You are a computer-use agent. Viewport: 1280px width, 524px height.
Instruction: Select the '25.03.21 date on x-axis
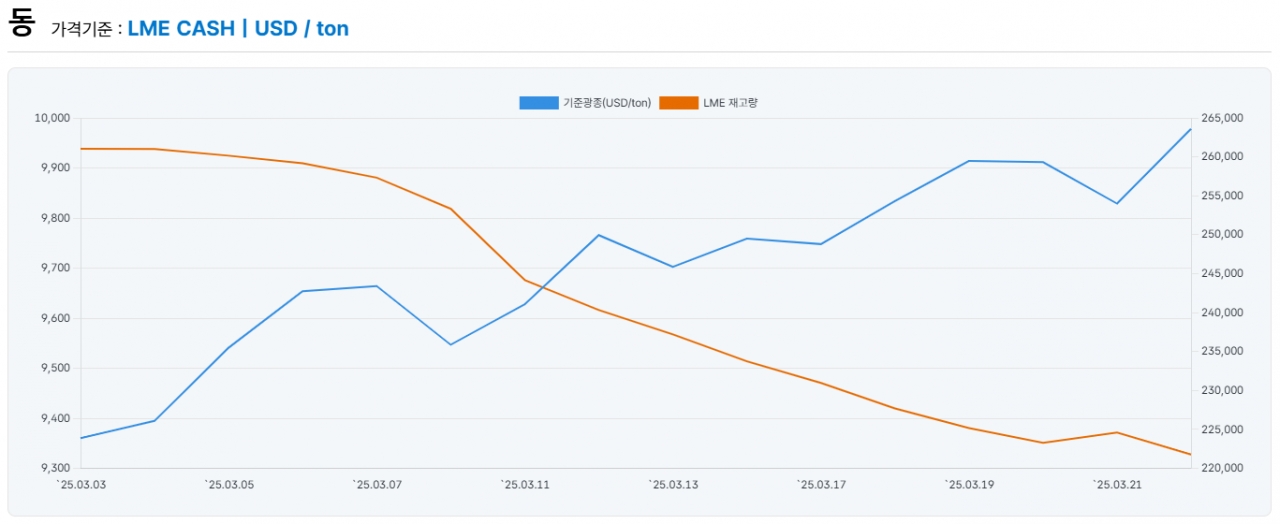coord(1117,485)
